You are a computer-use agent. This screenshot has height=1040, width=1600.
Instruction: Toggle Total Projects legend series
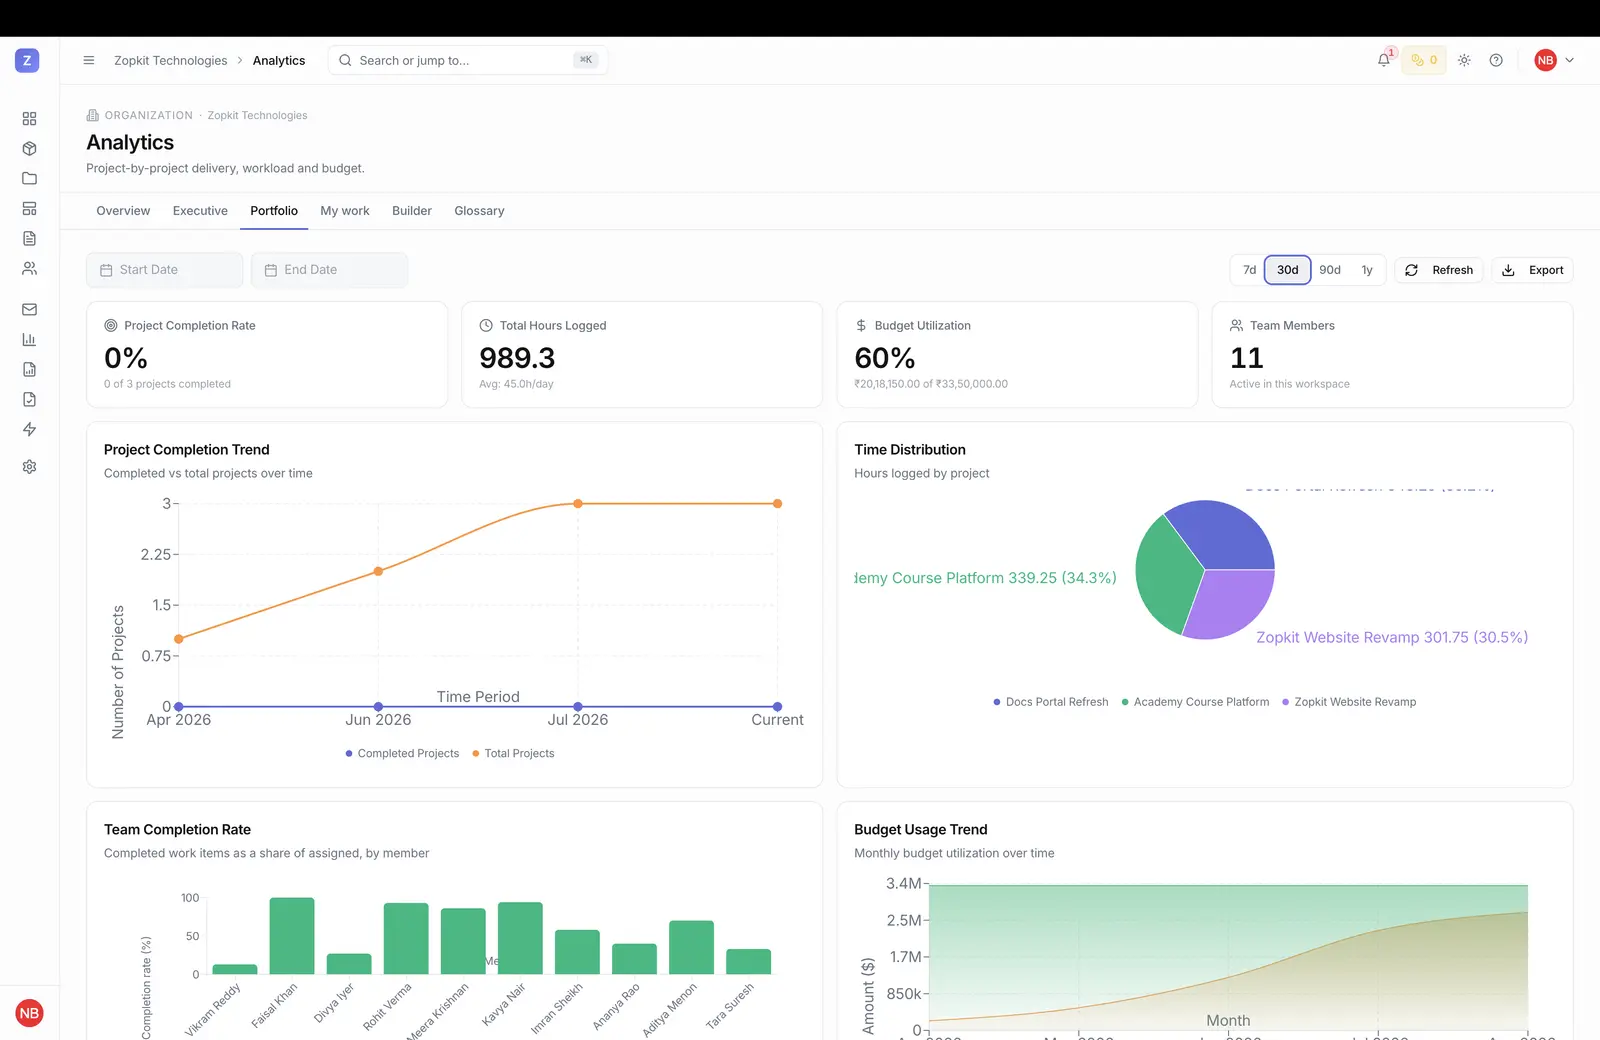[513, 753]
